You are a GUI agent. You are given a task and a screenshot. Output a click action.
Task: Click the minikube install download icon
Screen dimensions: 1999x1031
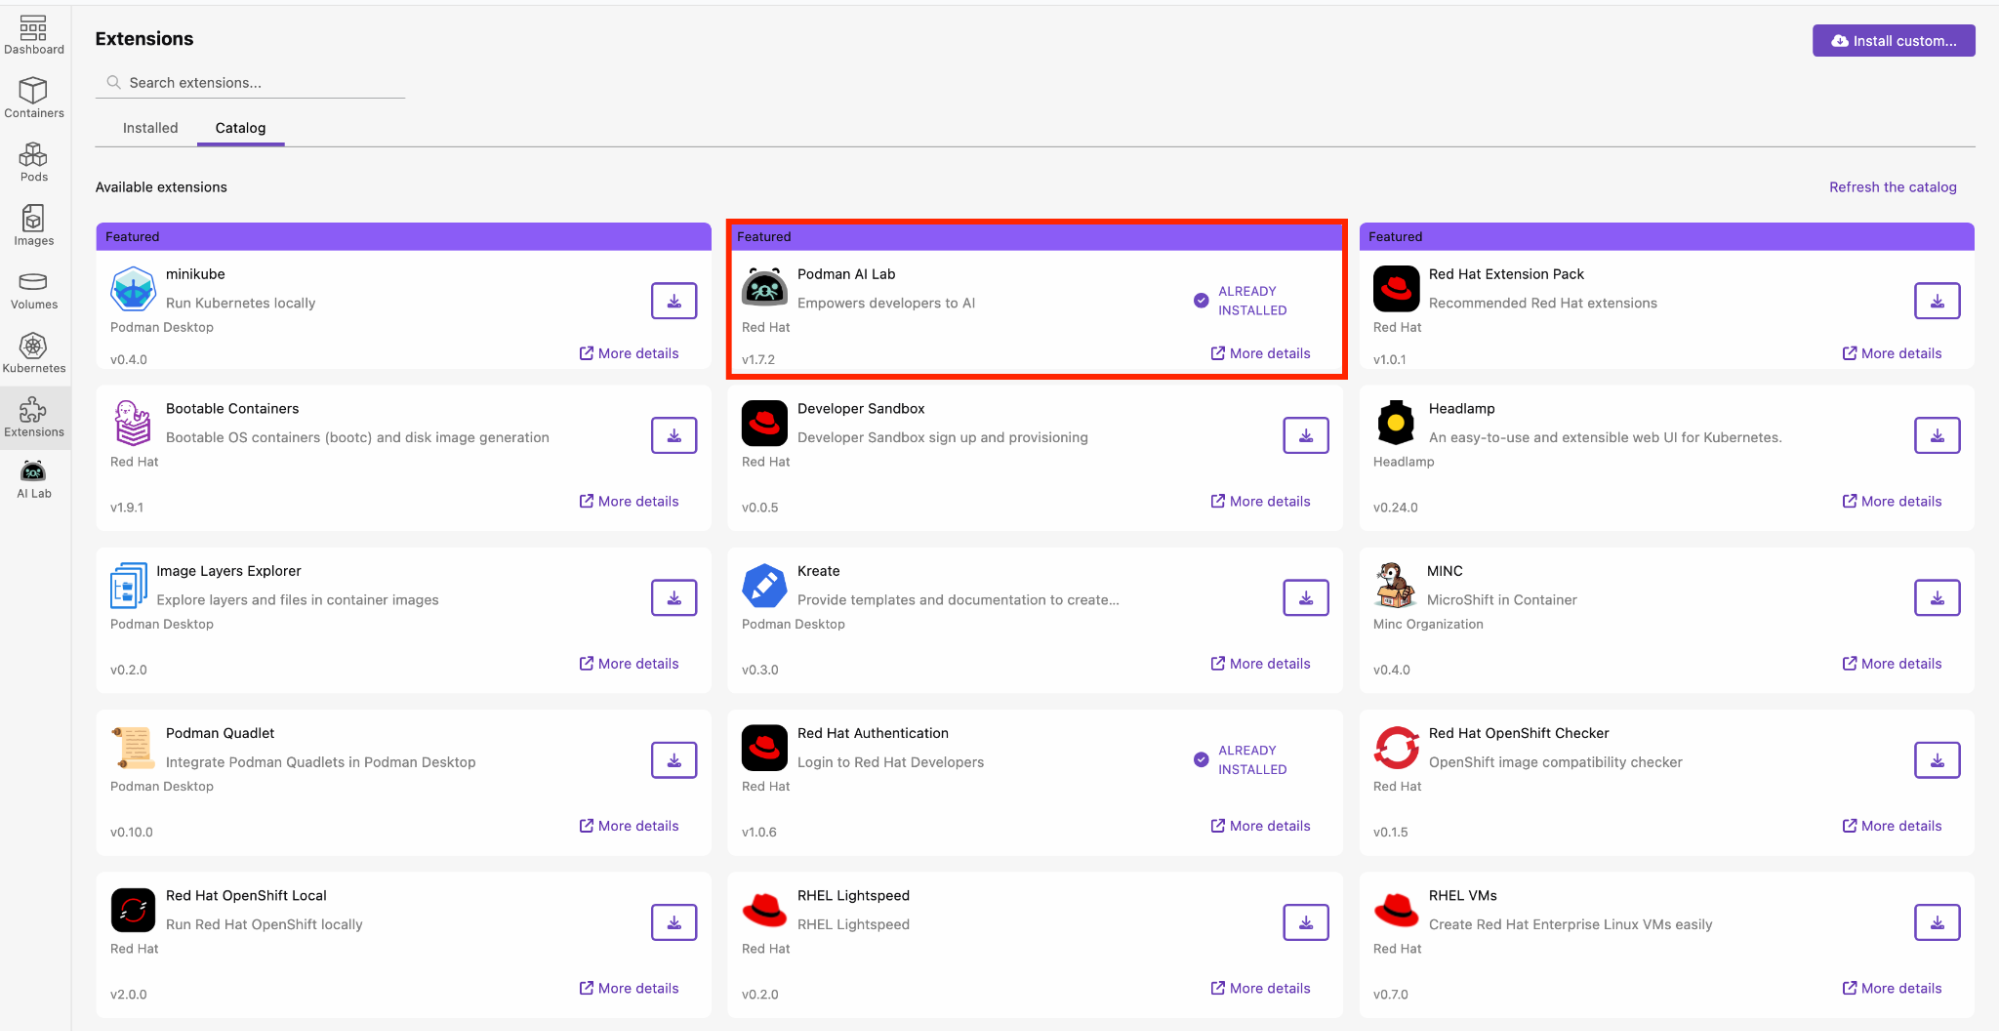coord(673,301)
